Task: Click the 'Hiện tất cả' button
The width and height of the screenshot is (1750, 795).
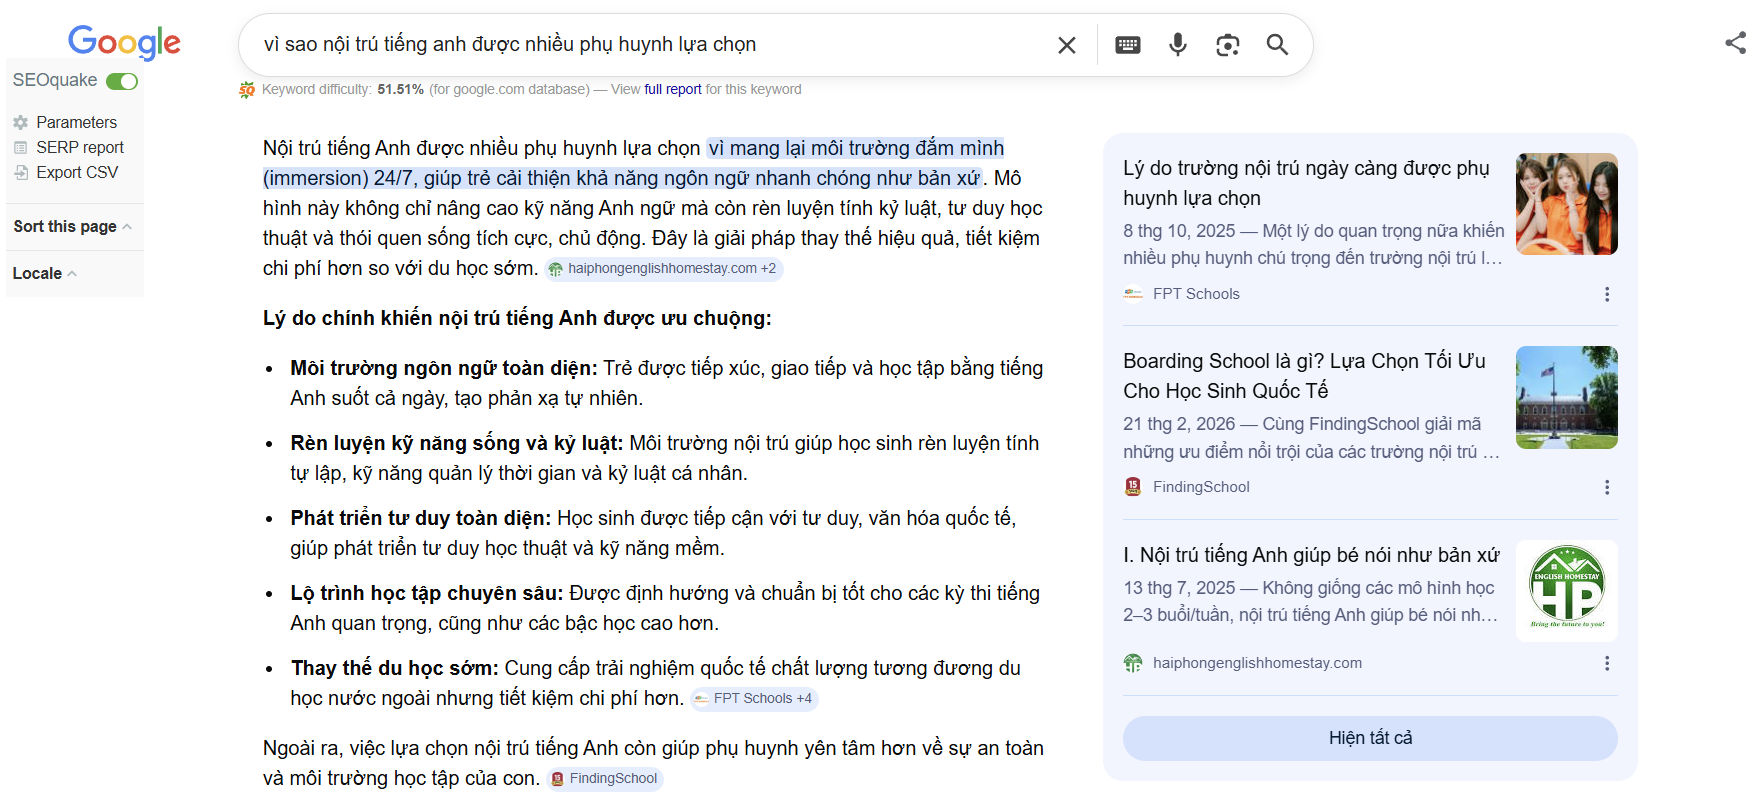Action: [1370, 738]
